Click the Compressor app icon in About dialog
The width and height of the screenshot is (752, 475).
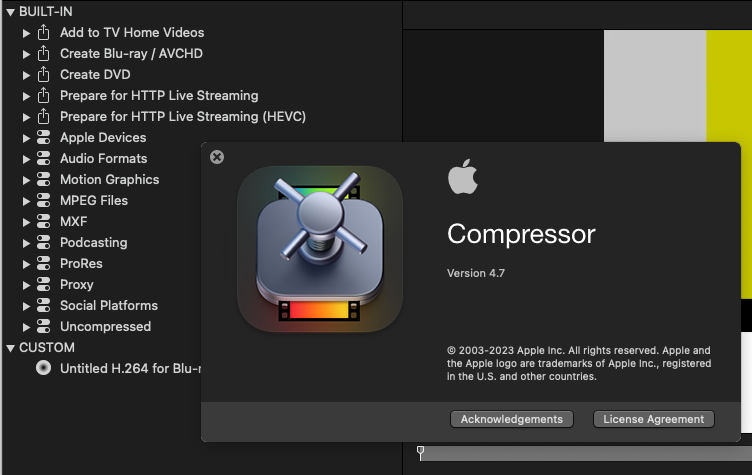tap(320, 249)
